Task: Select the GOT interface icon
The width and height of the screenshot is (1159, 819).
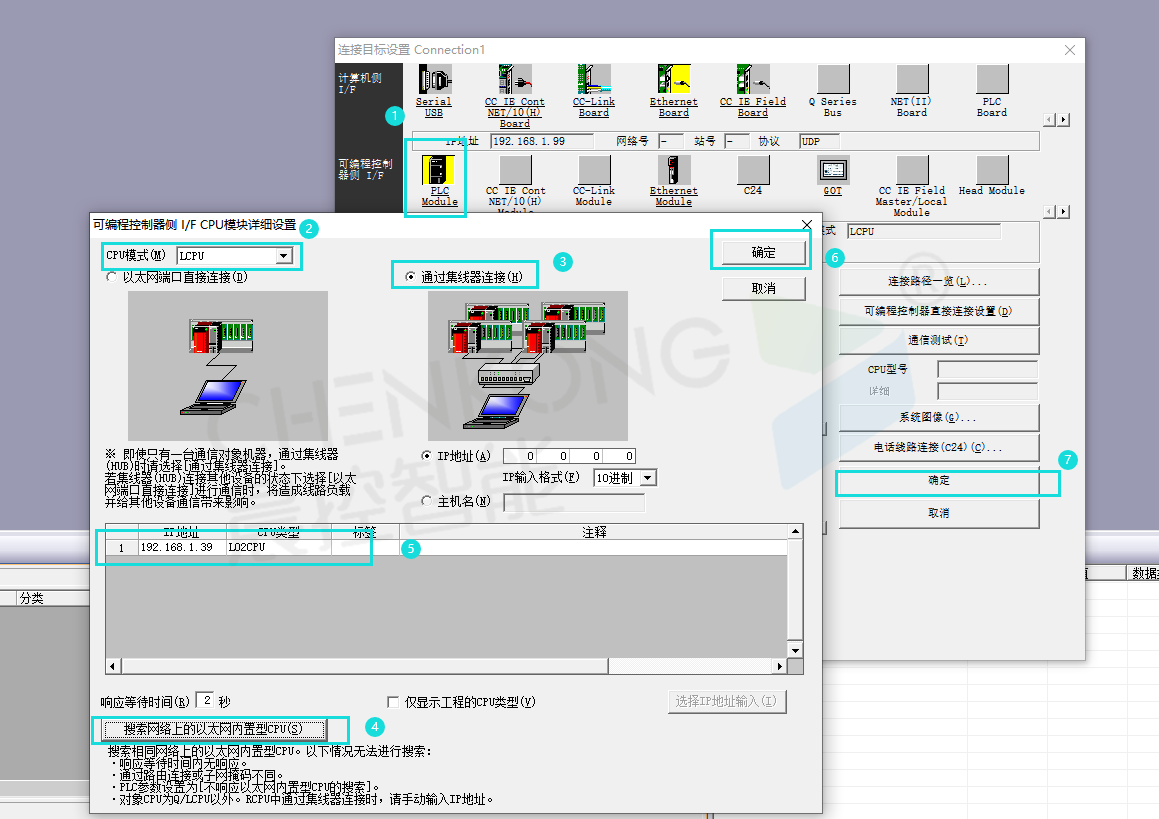Action: (x=832, y=169)
